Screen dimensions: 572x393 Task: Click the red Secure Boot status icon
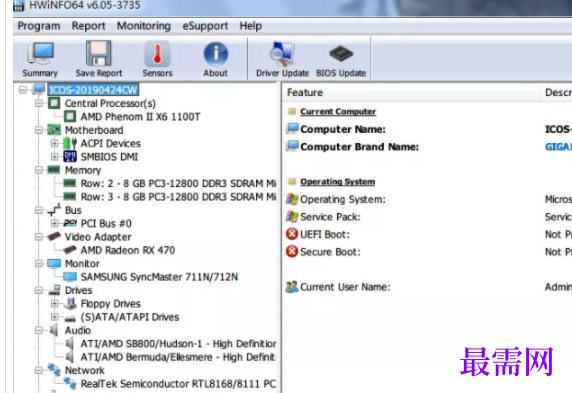[x=292, y=251]
